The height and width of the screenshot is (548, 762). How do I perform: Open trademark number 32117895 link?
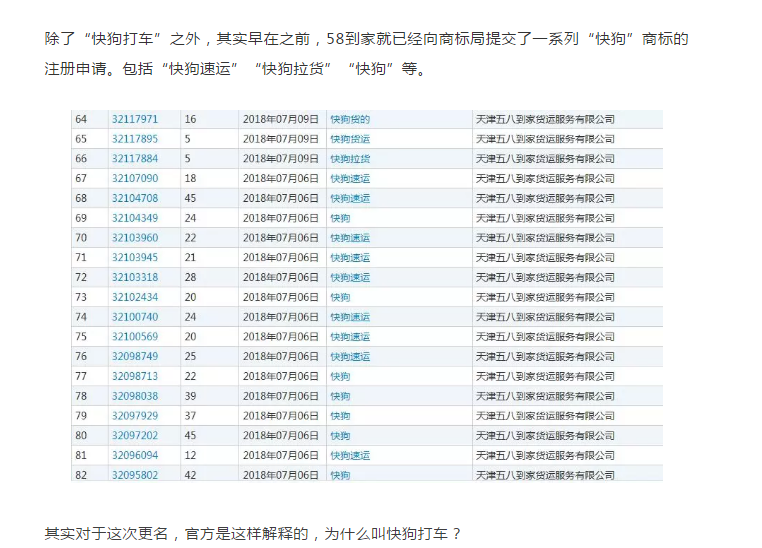click(x=135, y=139)
